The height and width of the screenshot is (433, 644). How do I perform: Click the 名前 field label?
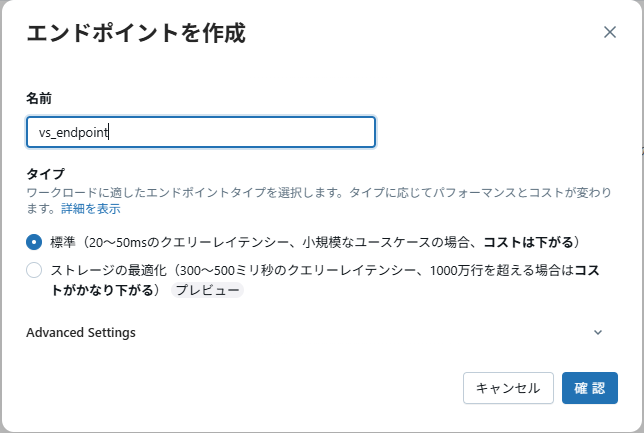39,98
